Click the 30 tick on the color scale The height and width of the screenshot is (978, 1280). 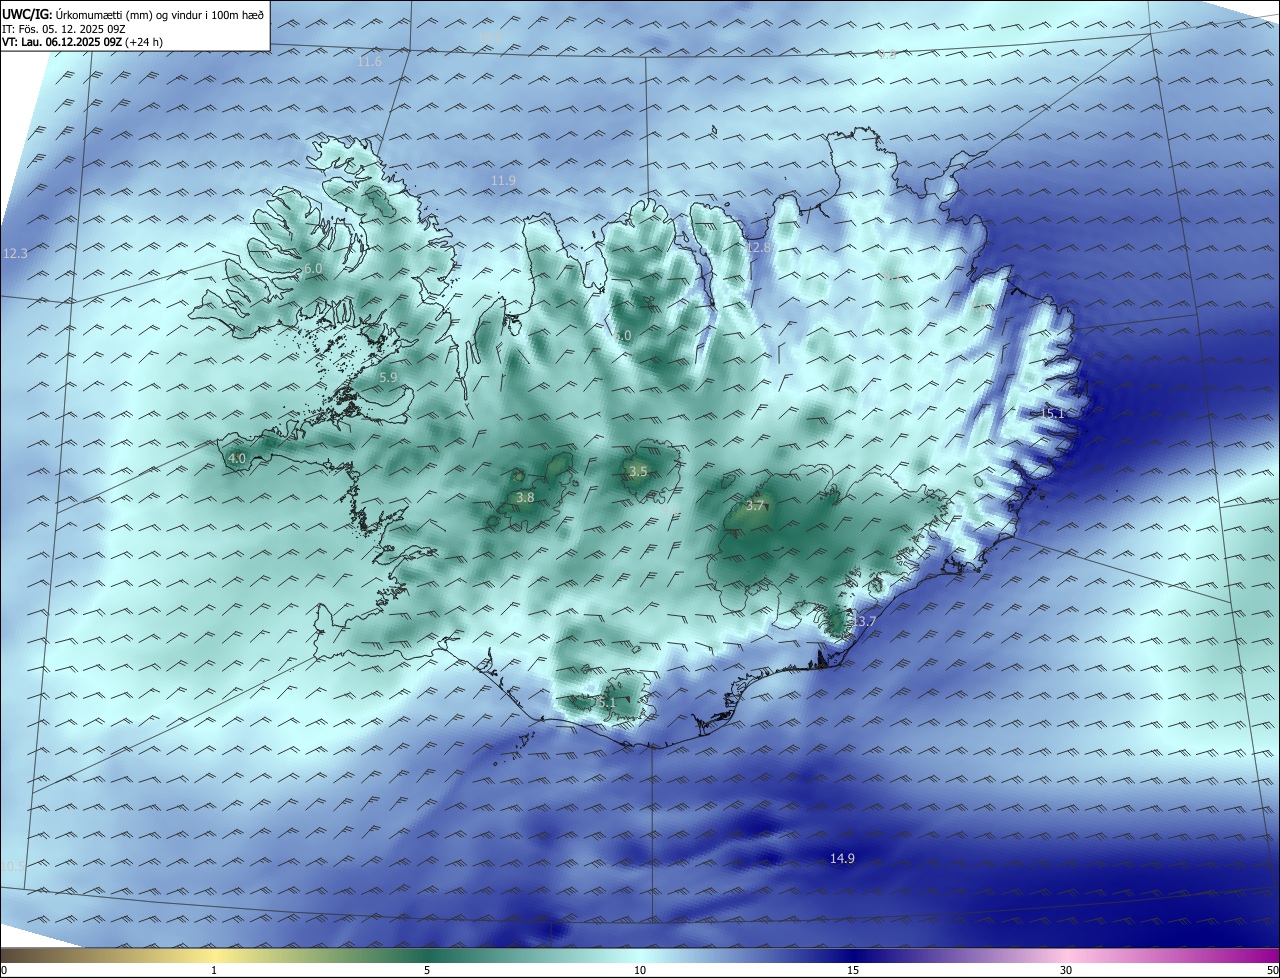pos(1066,970)
